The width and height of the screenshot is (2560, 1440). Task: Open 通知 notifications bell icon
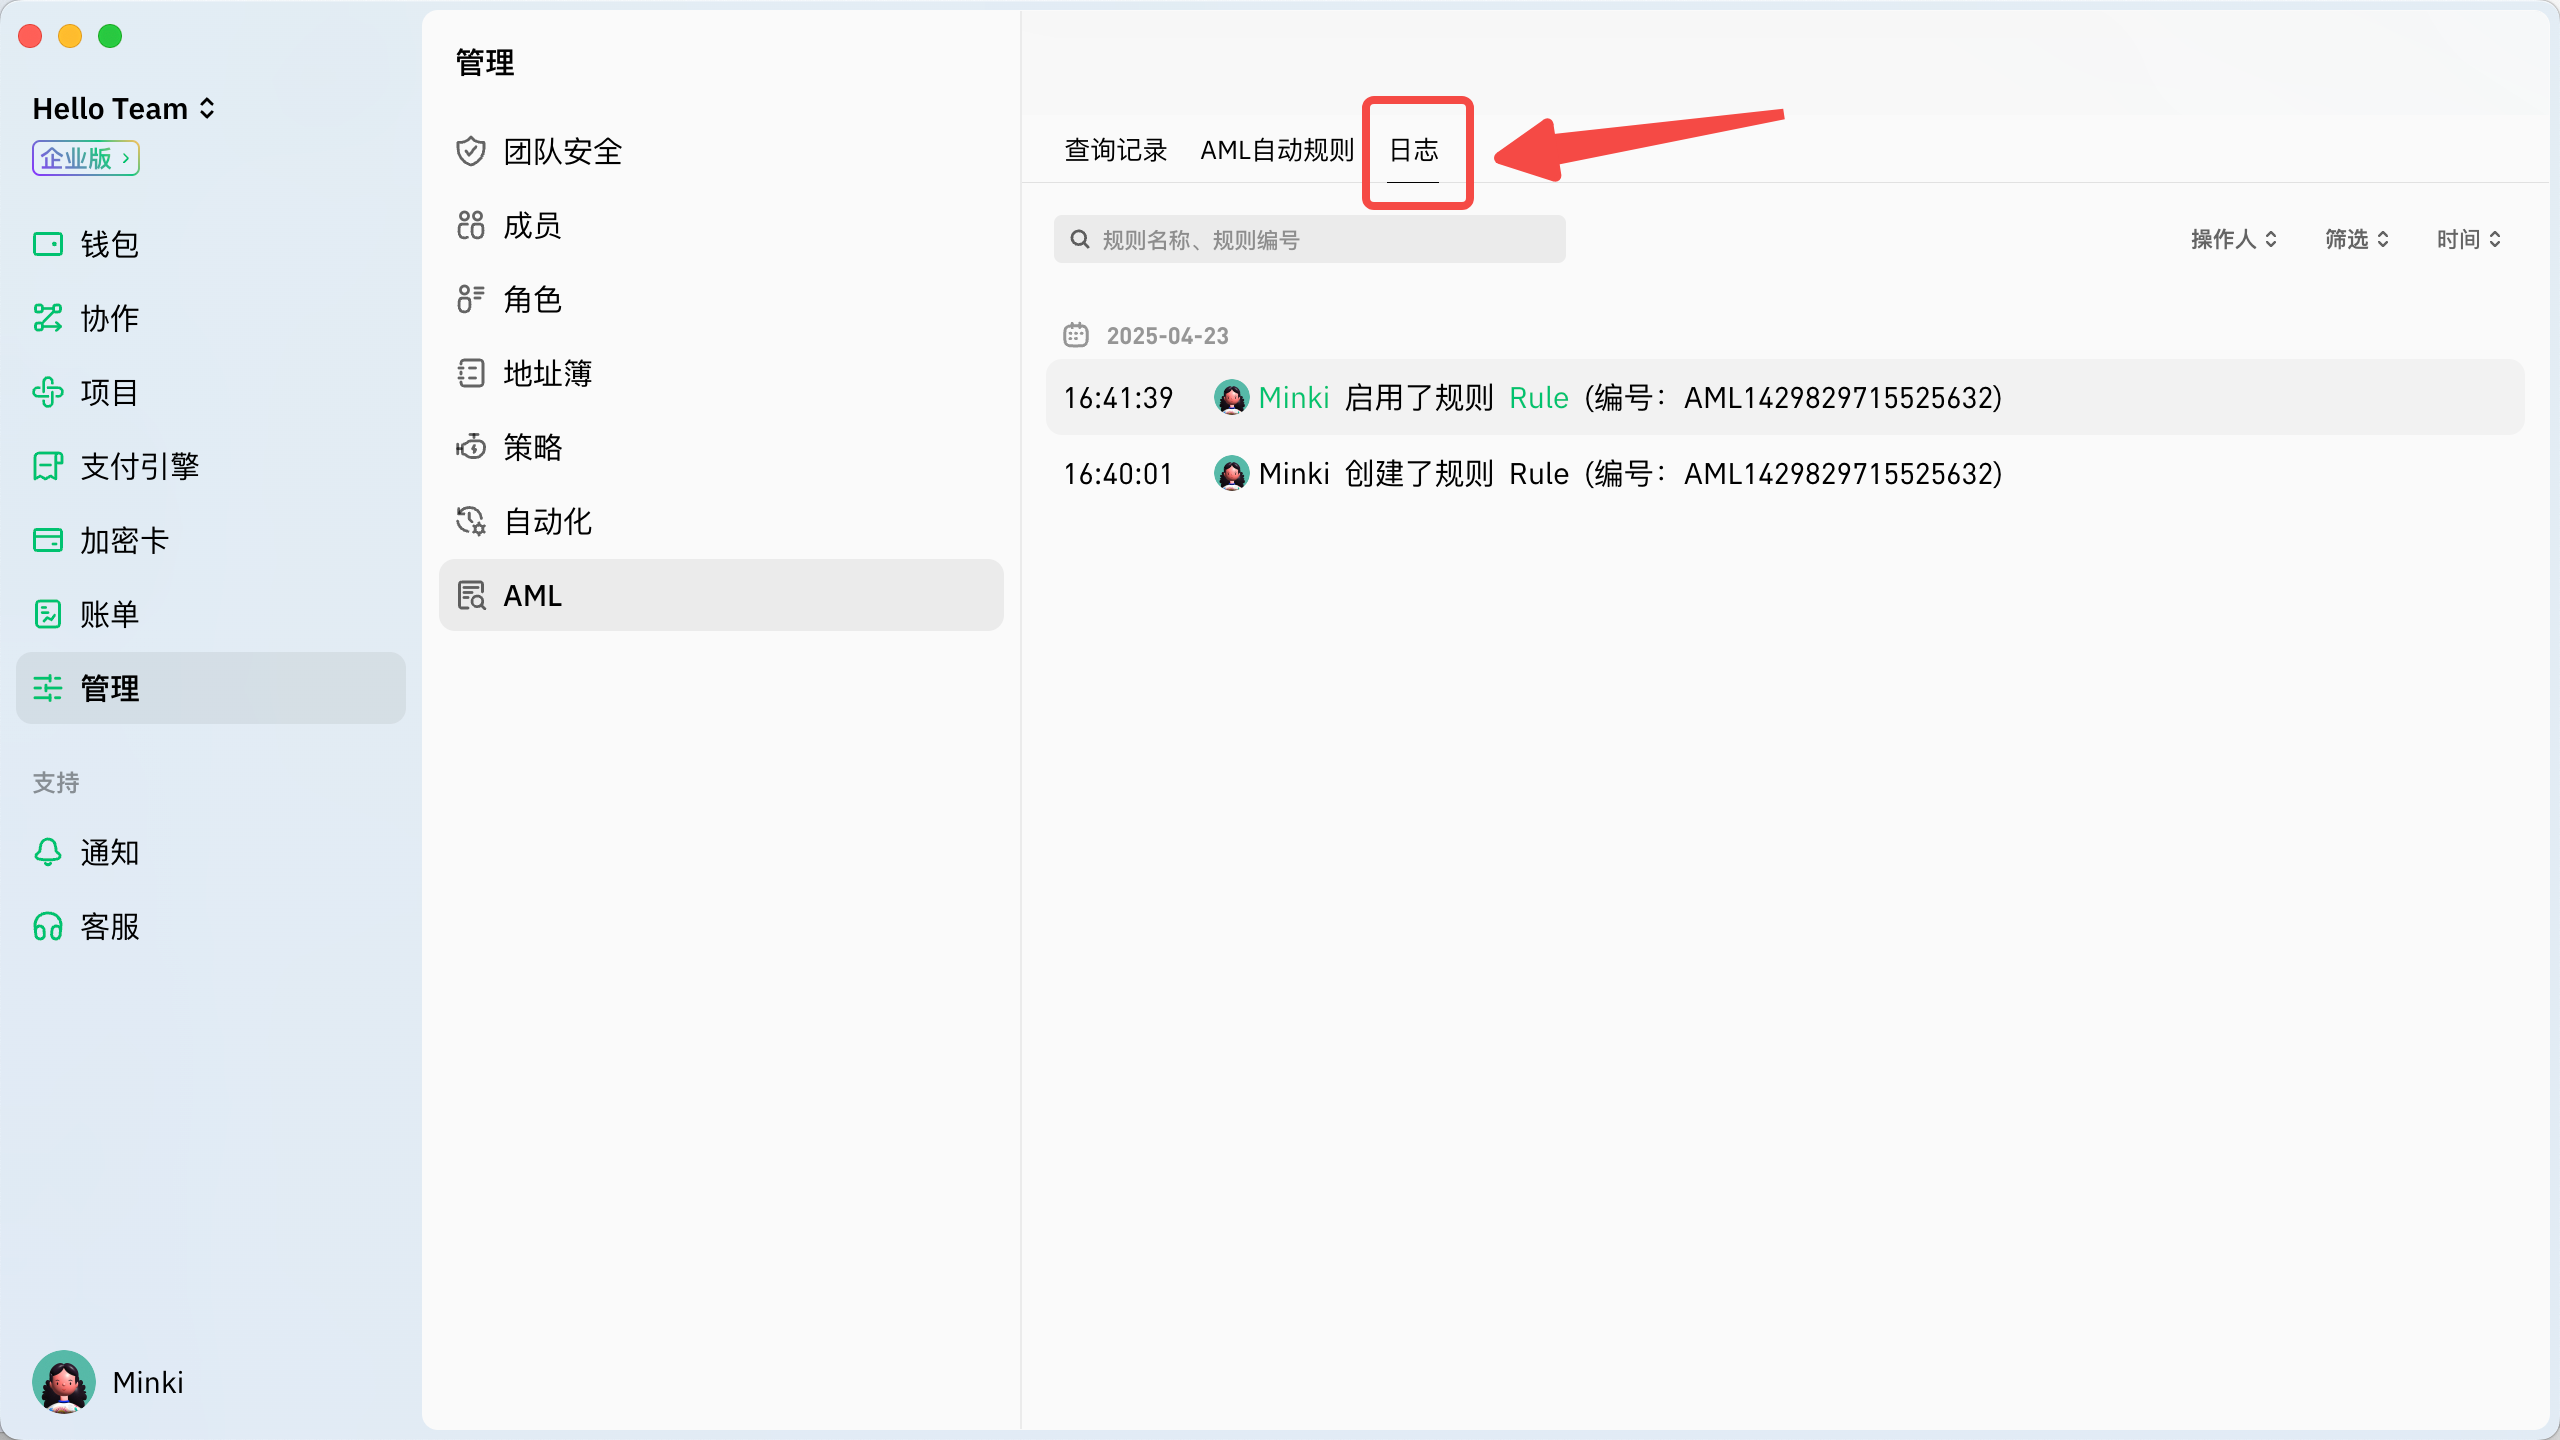[x=48, y=852]
